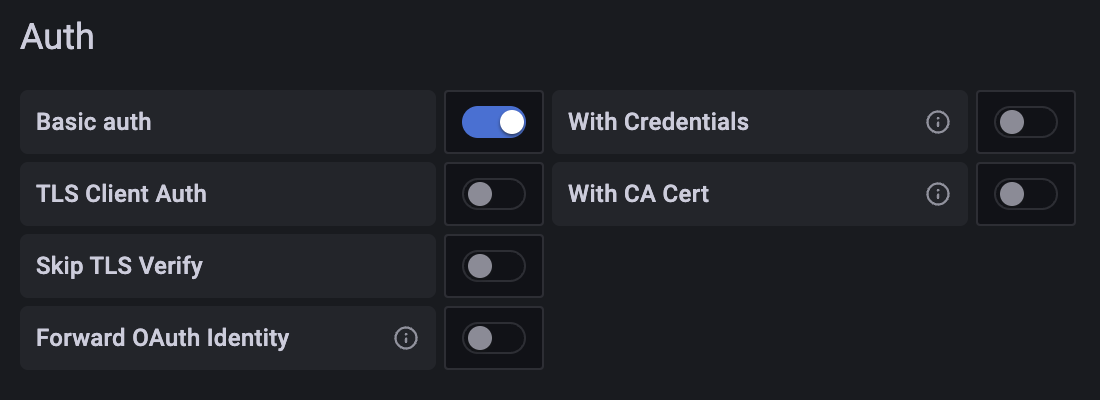Select the TLS Client Auth label
Image resolution: width=1100 pixels, height=400 pixels.
tap(121, 194)
